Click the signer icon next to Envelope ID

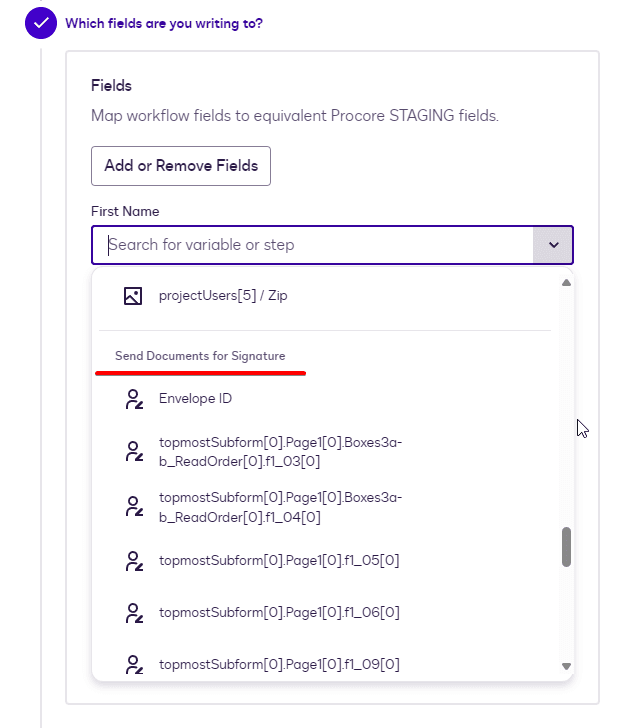pos(133,399)
